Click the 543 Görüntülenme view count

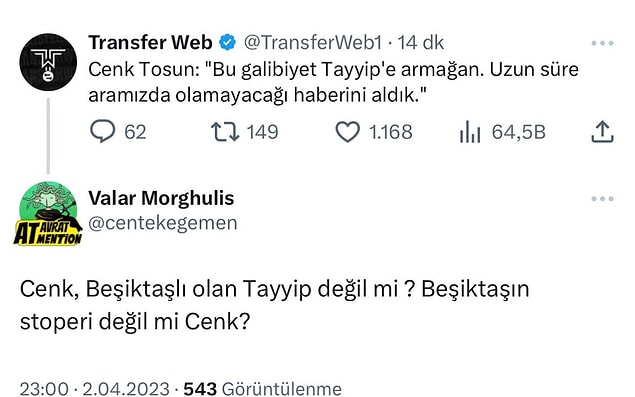[x=262, y=389]
